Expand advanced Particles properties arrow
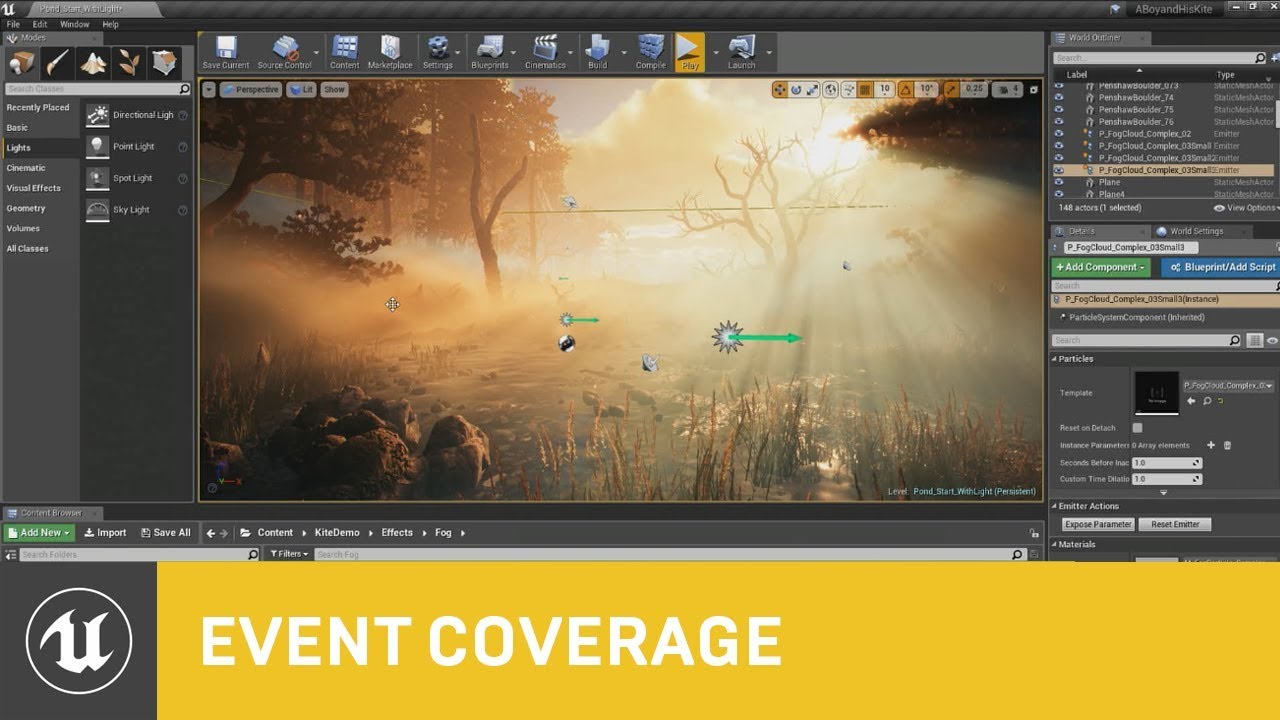Screen dimensions: 1280x720 tap(1163, 493)
